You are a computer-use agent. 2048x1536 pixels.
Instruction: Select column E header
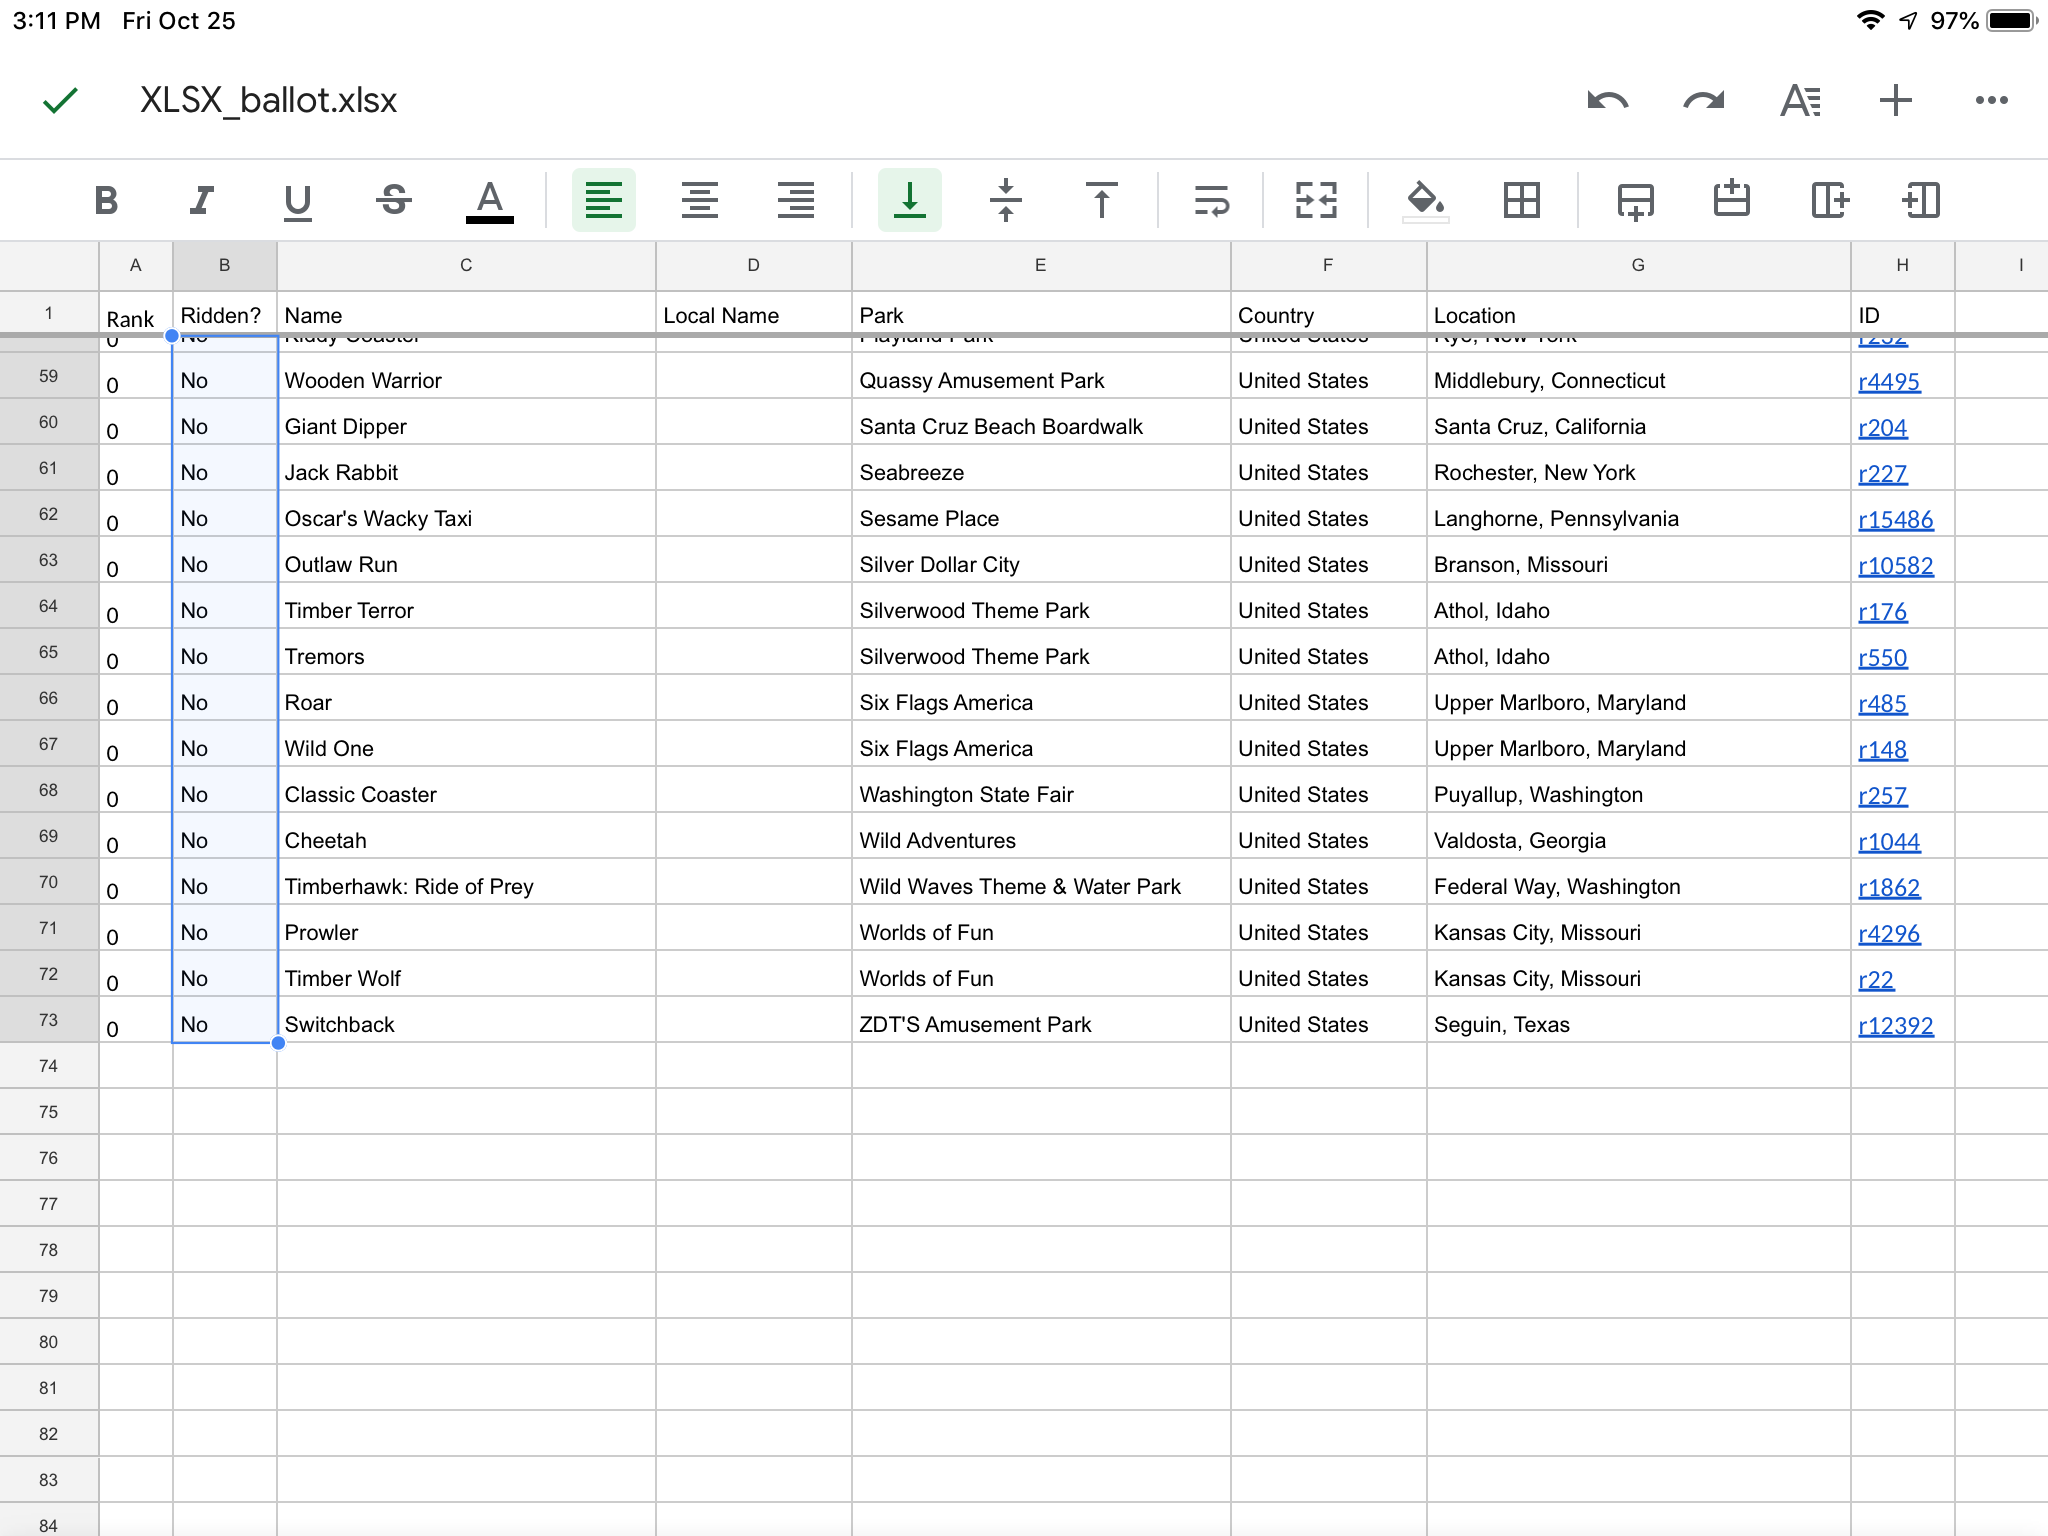1041,266
